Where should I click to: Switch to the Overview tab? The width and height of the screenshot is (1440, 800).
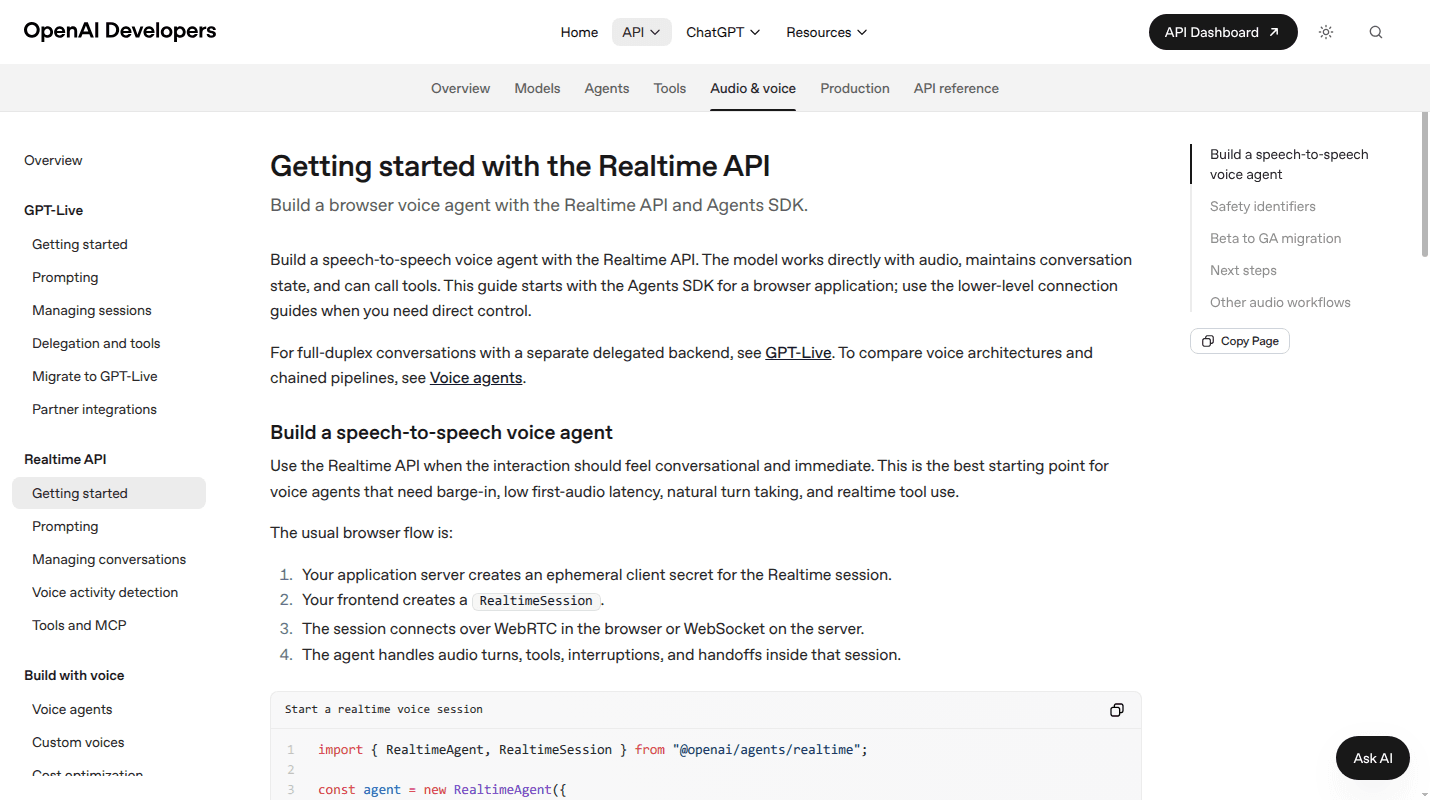coord(461,88)
